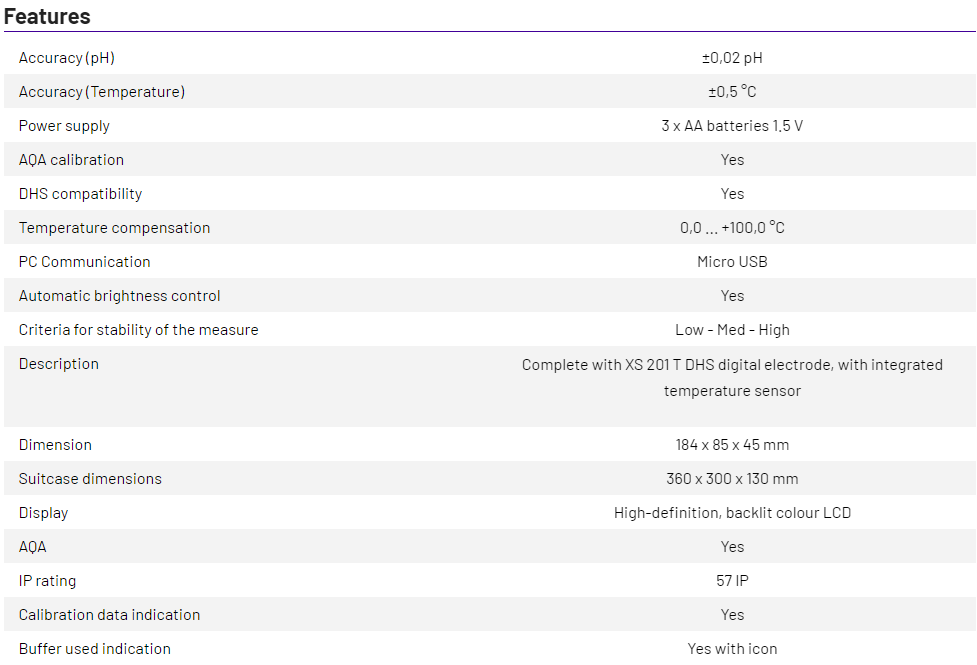The width and height of the screenshot is (977, 665).
Task: Click the Description row label
Action: [58, 364]
